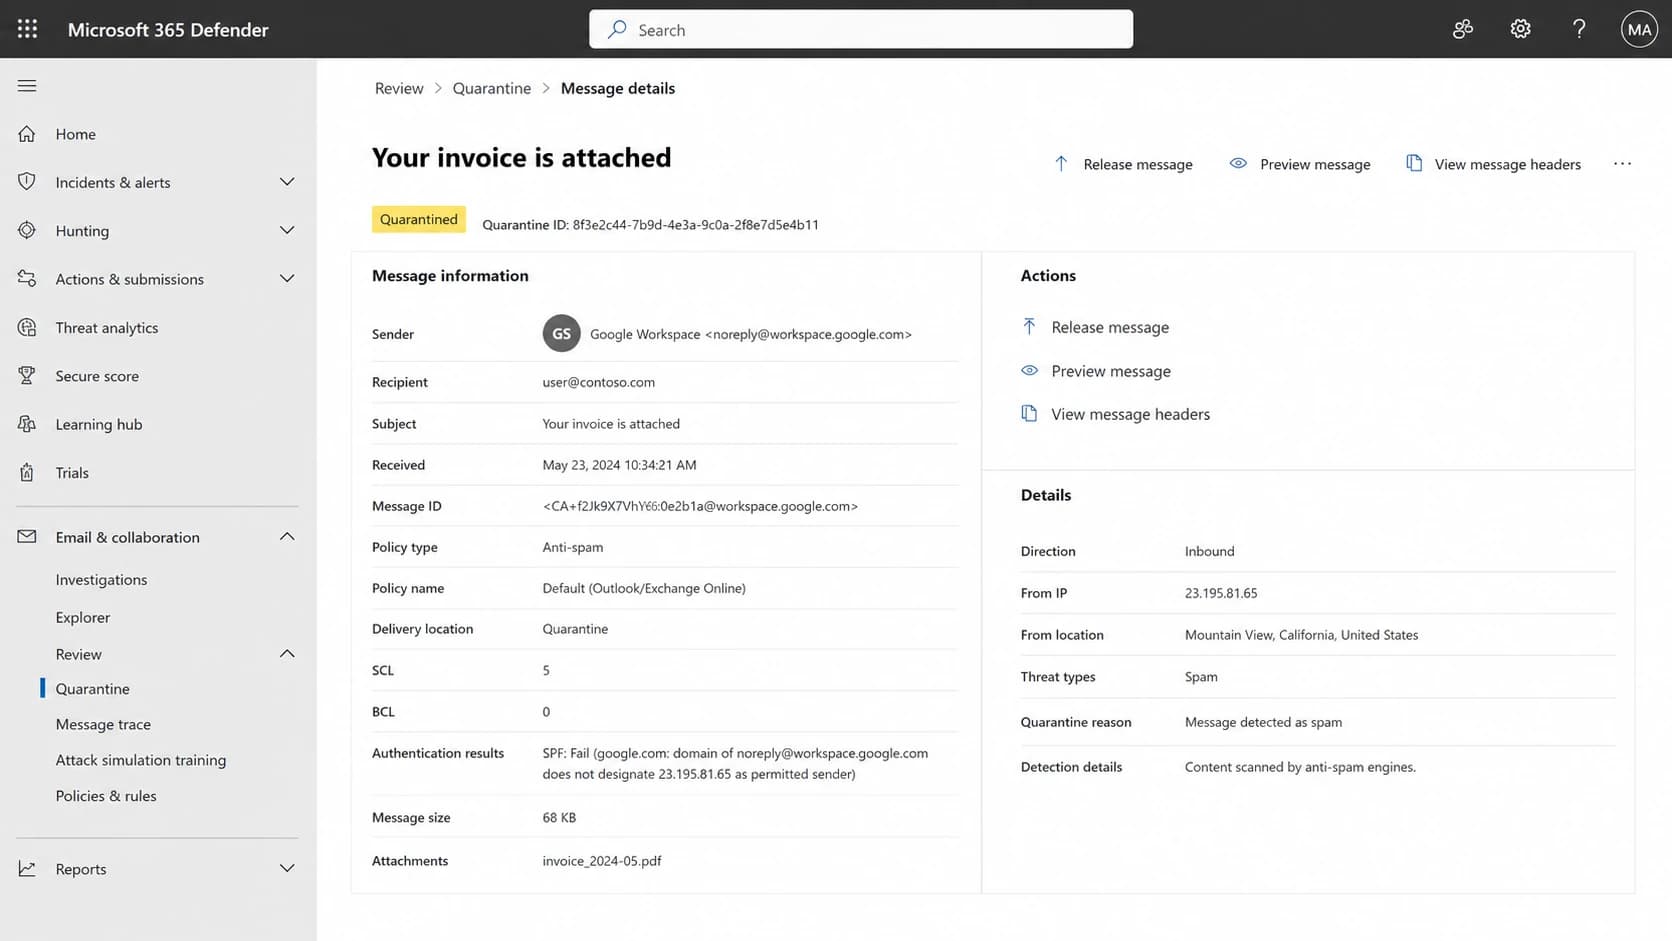Click the Actions & submissions icon
1672x941 pixels.
(27, 279)
